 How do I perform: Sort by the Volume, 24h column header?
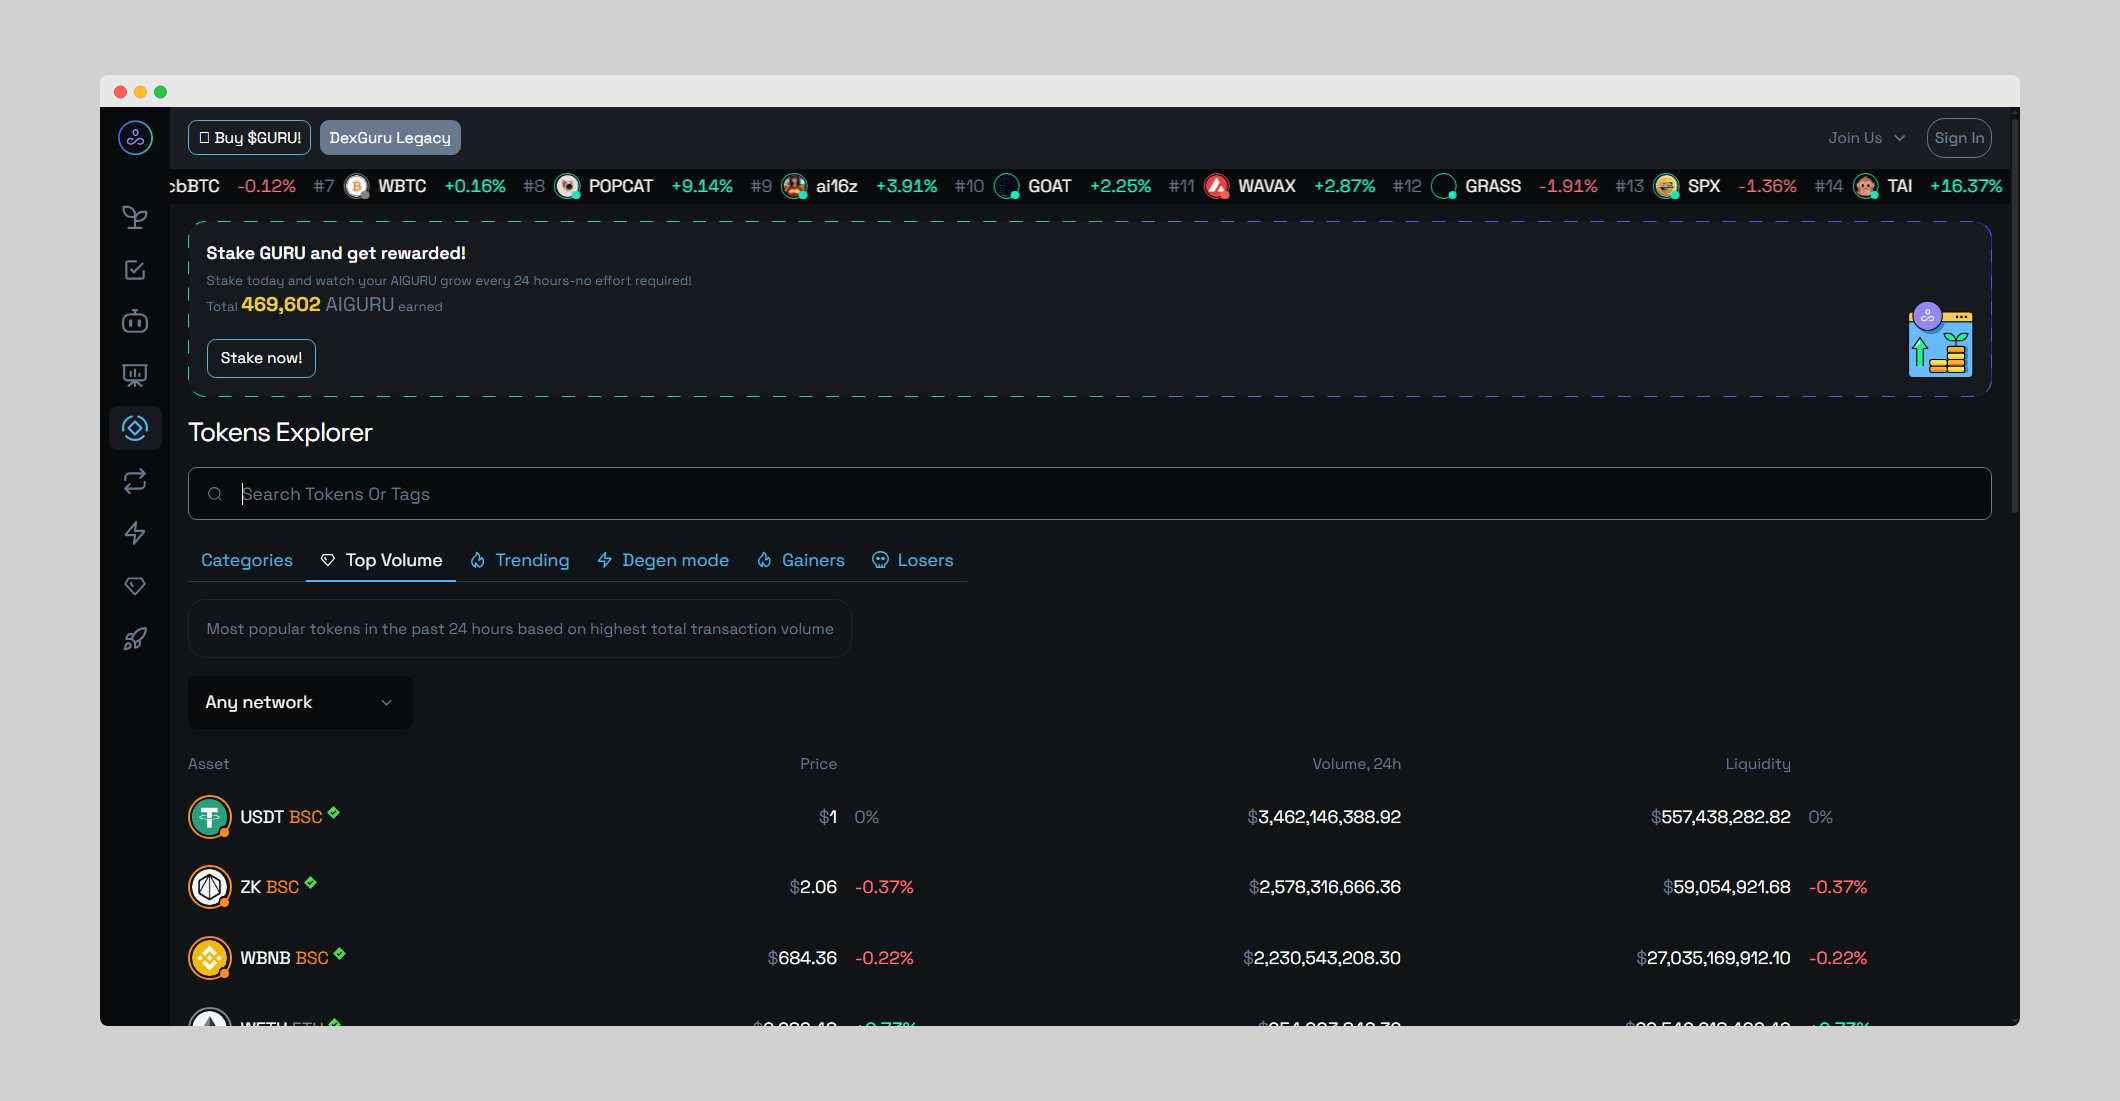point(1356,764)
